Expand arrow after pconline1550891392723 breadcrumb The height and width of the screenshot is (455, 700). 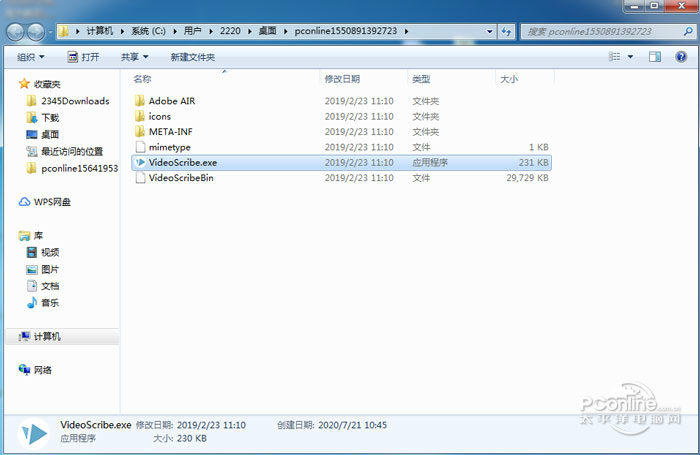[x=406, y=31]
